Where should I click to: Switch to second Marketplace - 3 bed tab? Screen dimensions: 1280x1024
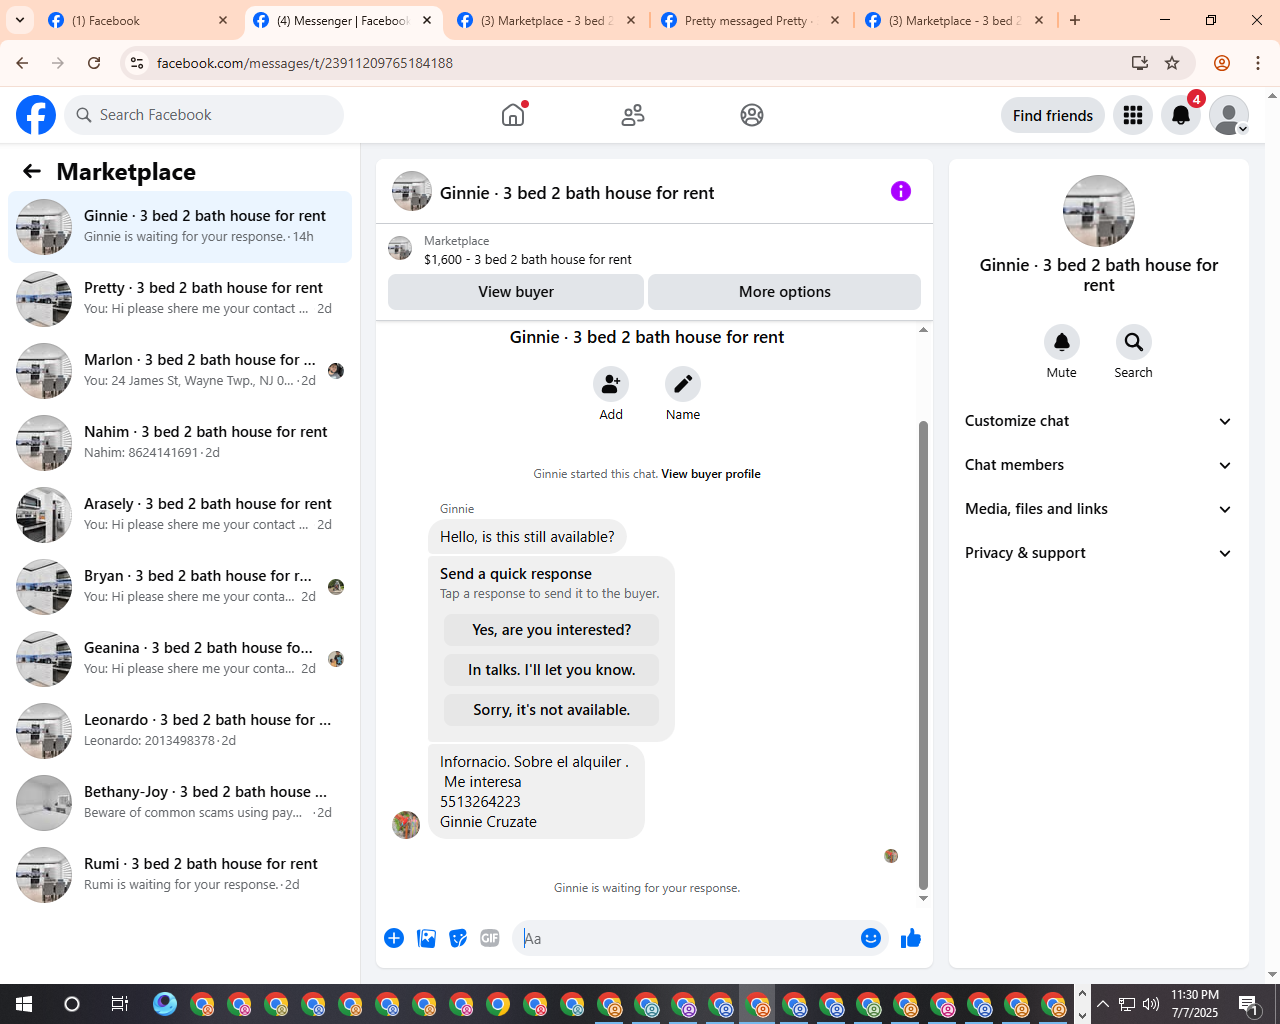point(955,20)
